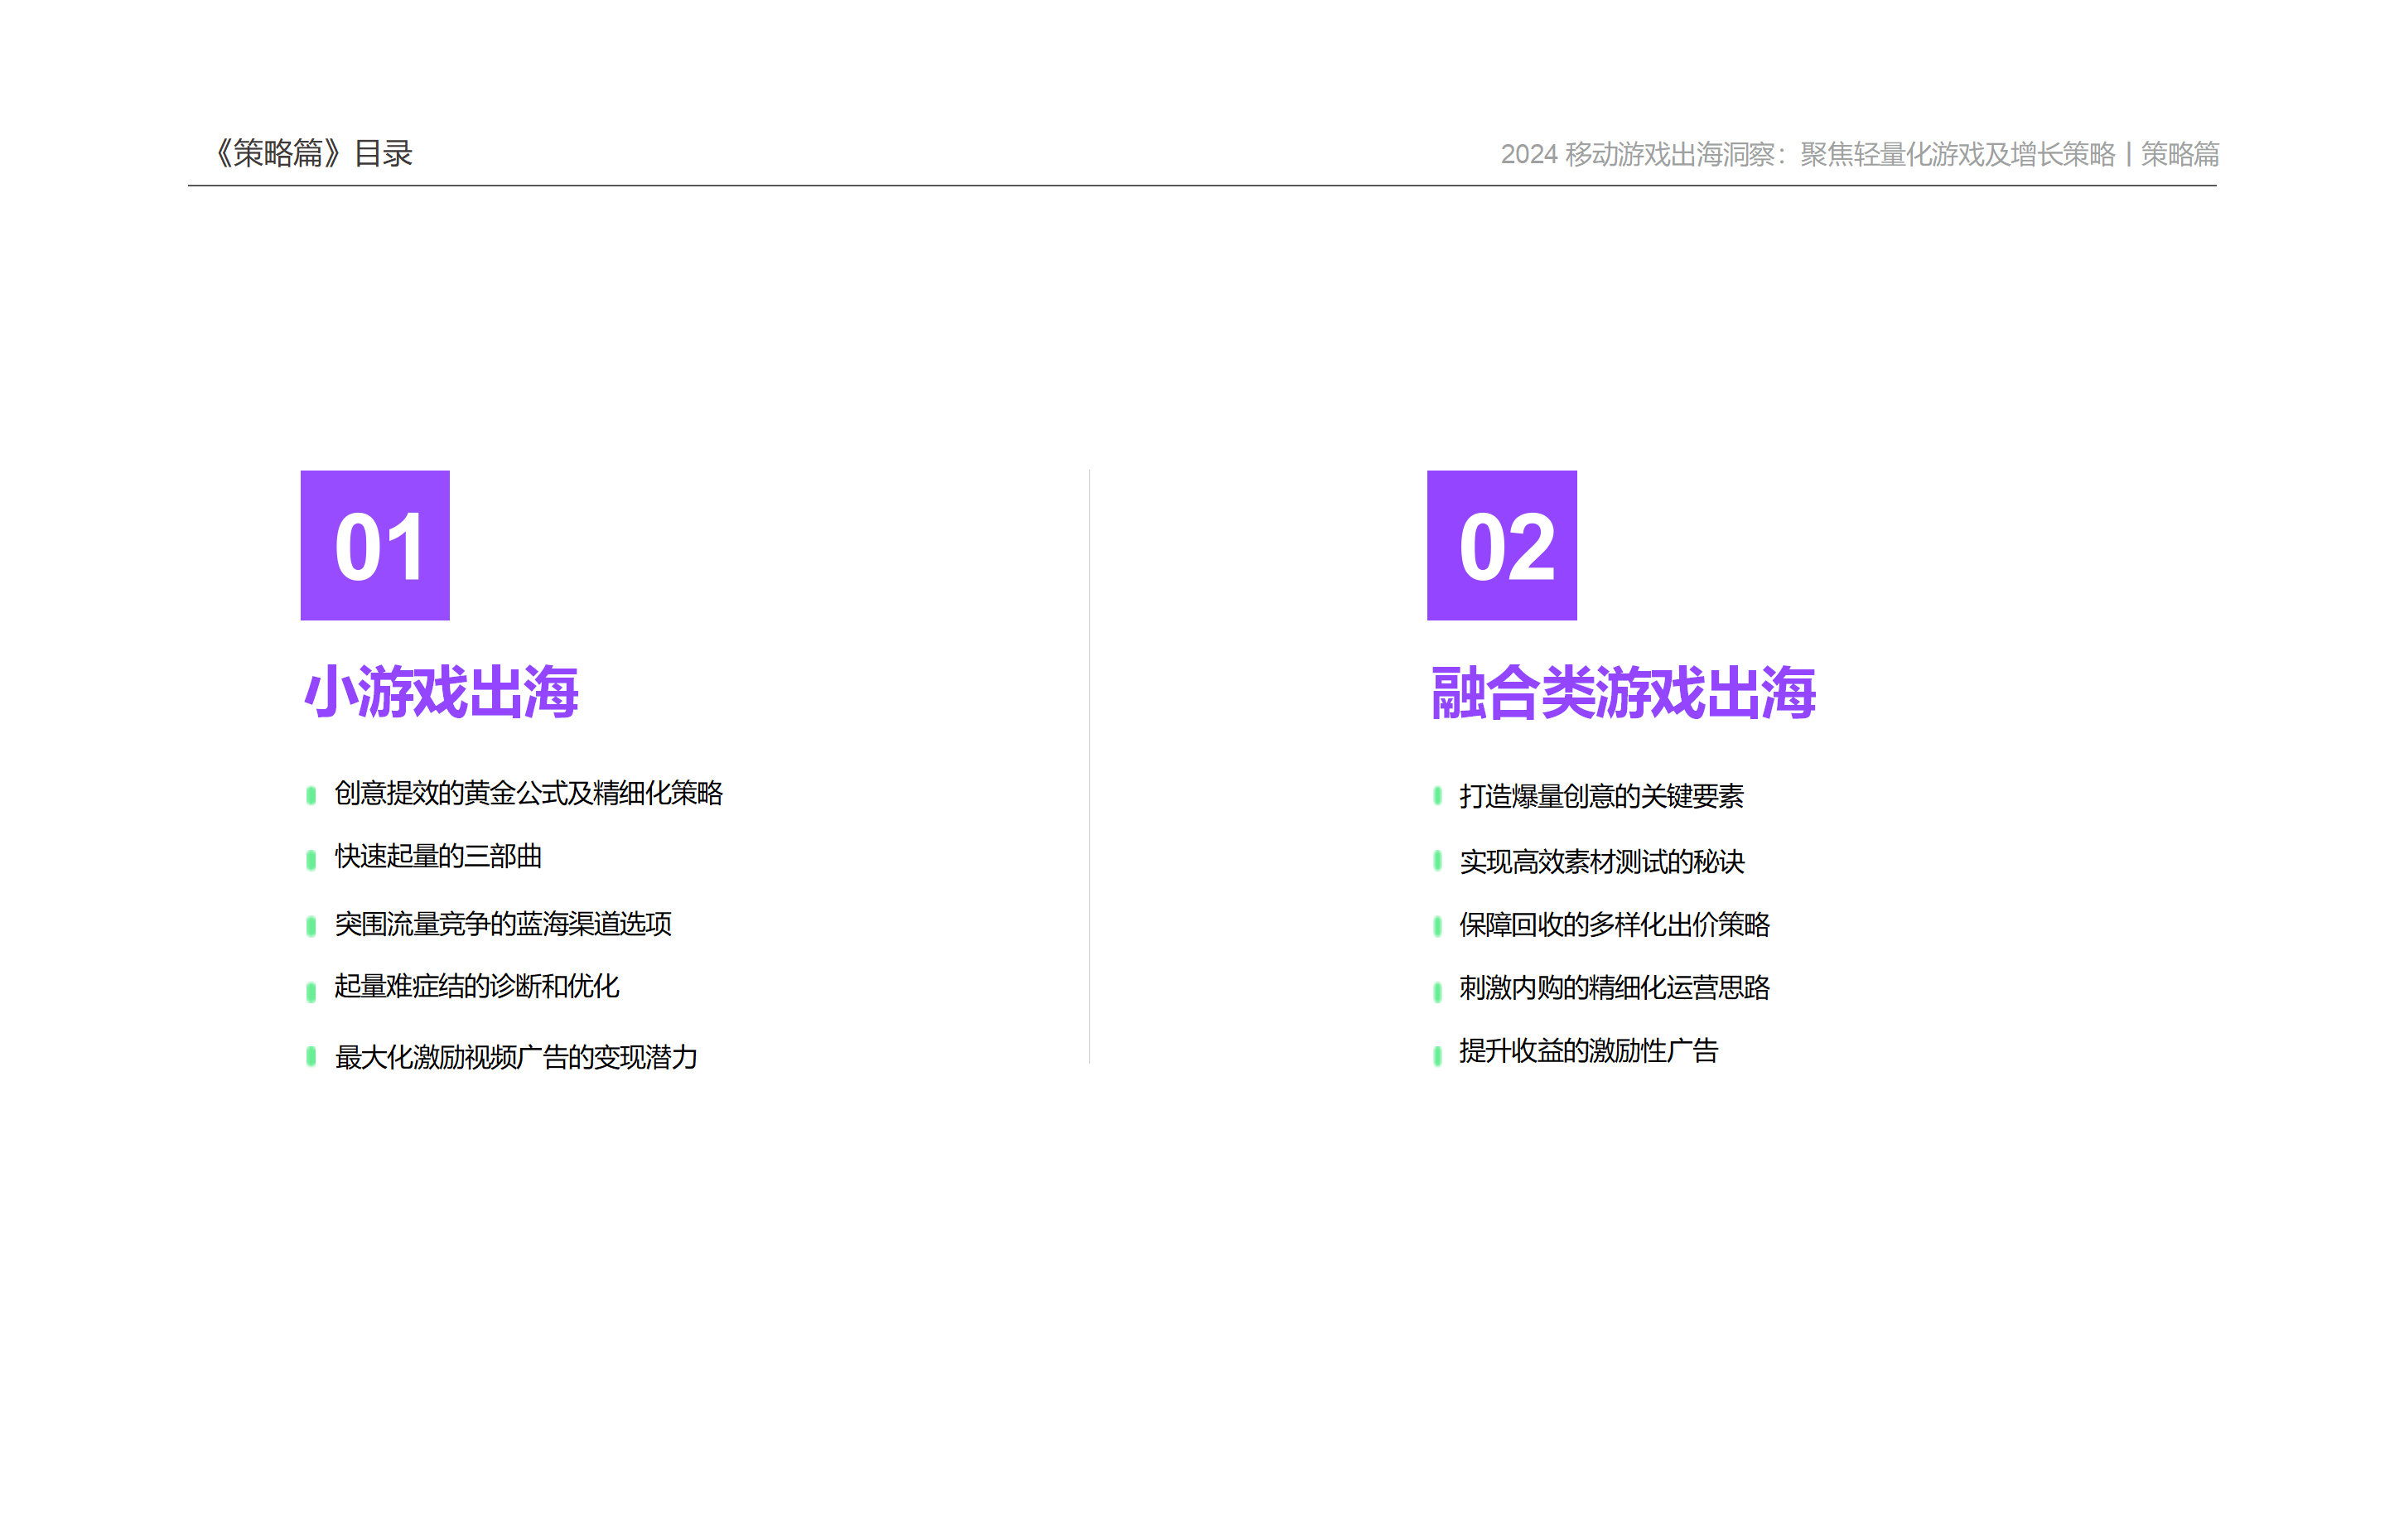This screenshot has height=1540, width=2404.
Task: Click green bullet beside 打造爆量创意
Action: pyautogui.click(x=1437, y=796)
